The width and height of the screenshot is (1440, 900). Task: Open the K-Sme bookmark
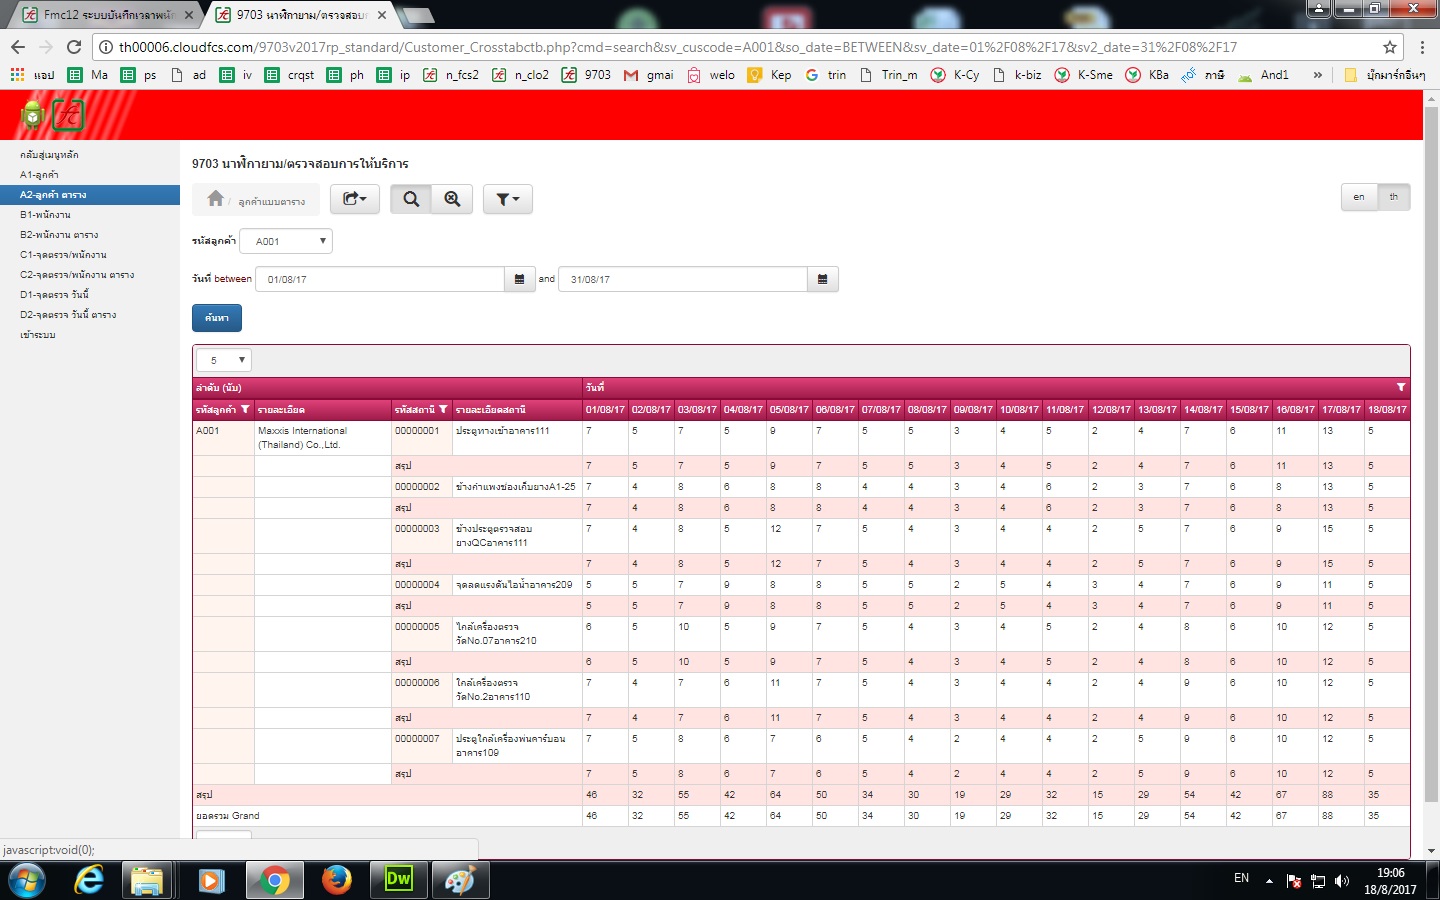pyautogui.click(x=1084, y=75)
